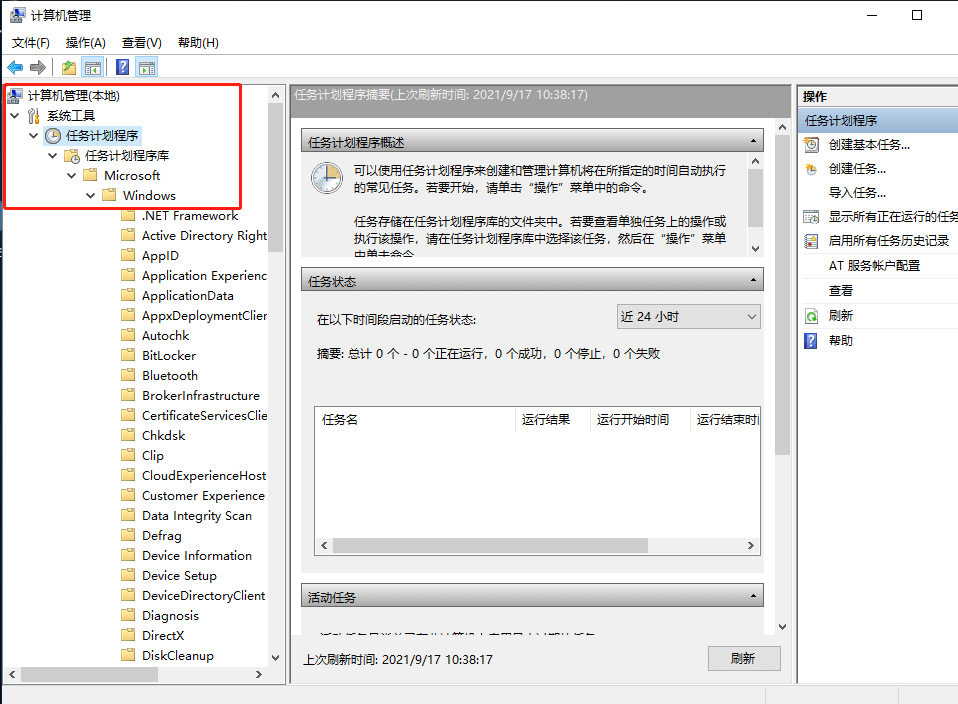Collapse the Microsoft folder node
The width and height of the screenshot is (958, 704).
(71, 176)
